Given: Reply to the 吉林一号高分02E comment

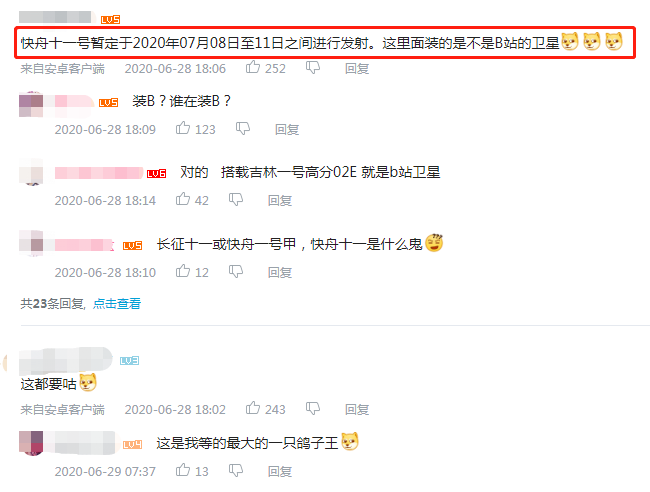Looking at the screenshot, I should click(x=280, y=201).
